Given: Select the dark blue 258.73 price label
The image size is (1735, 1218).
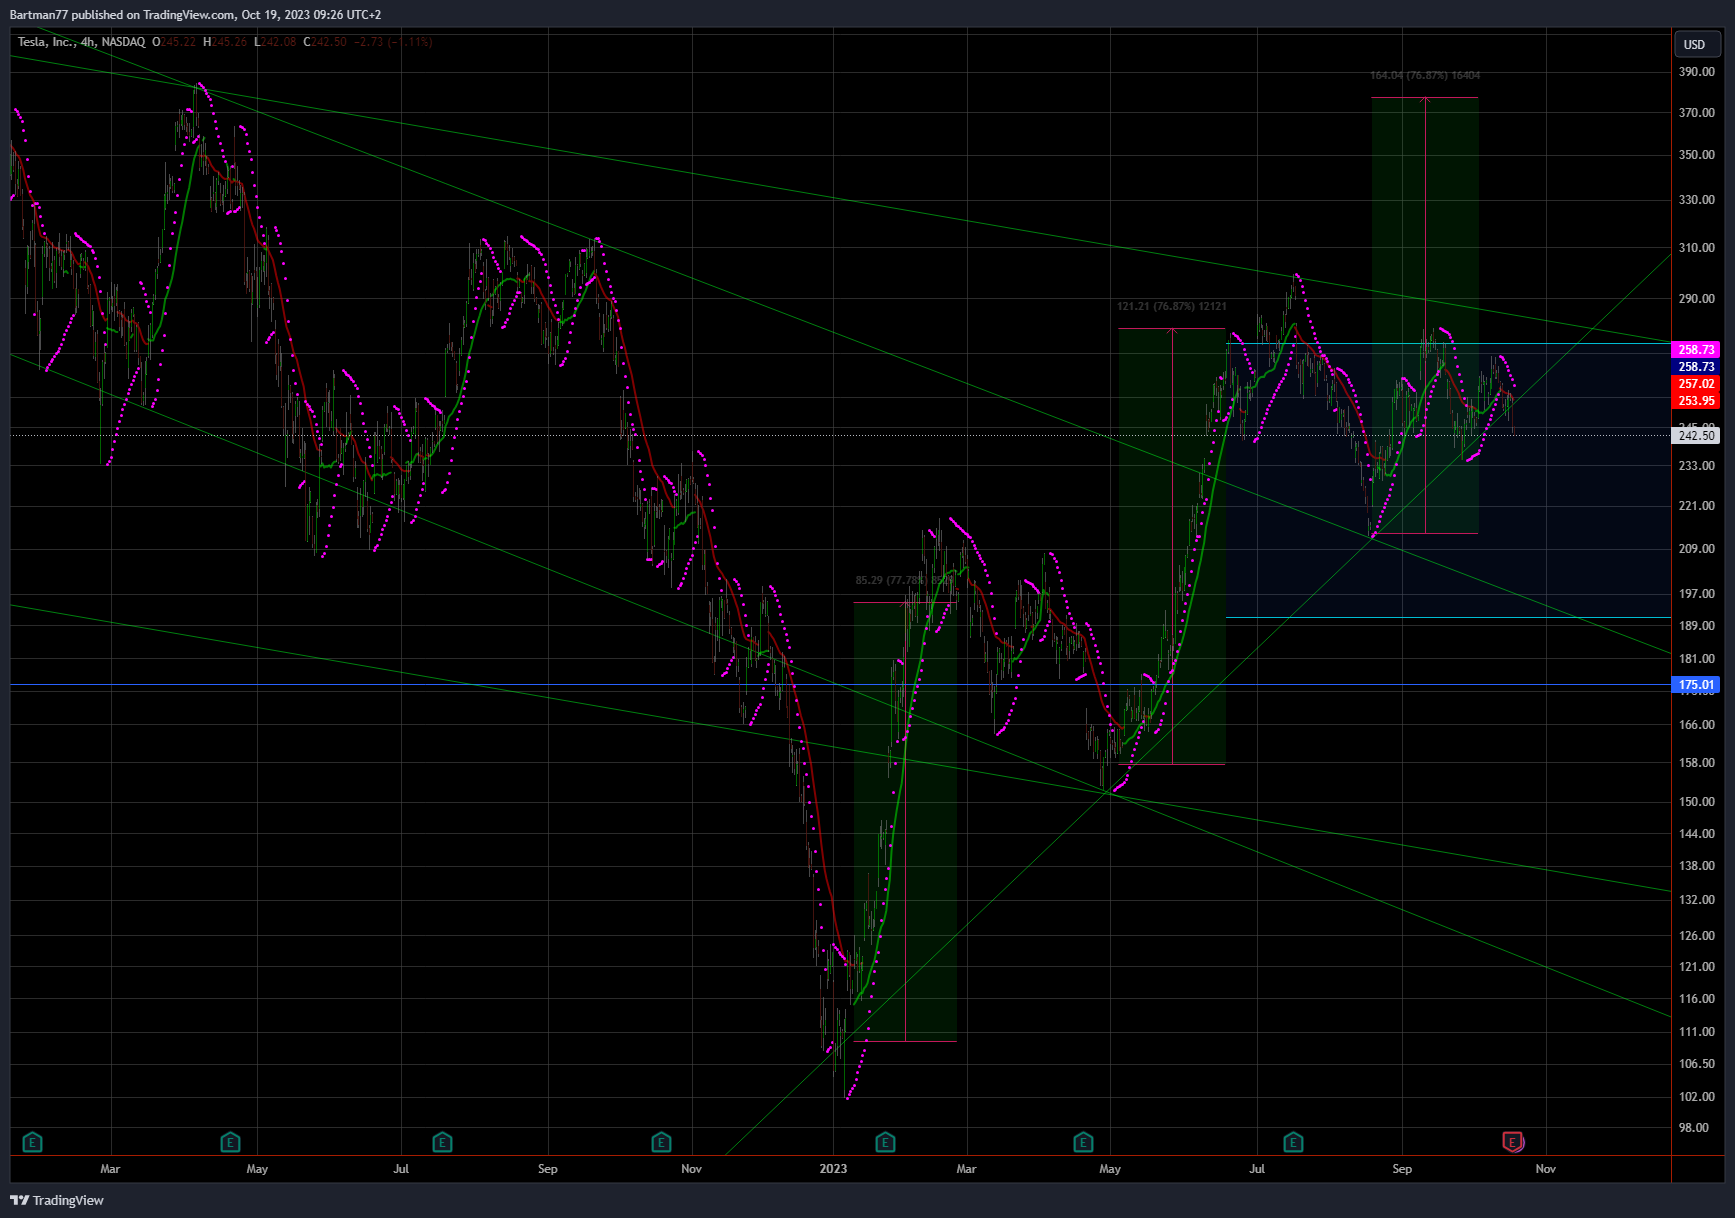Looking at the screenshot, I should tap(1696, 367).
